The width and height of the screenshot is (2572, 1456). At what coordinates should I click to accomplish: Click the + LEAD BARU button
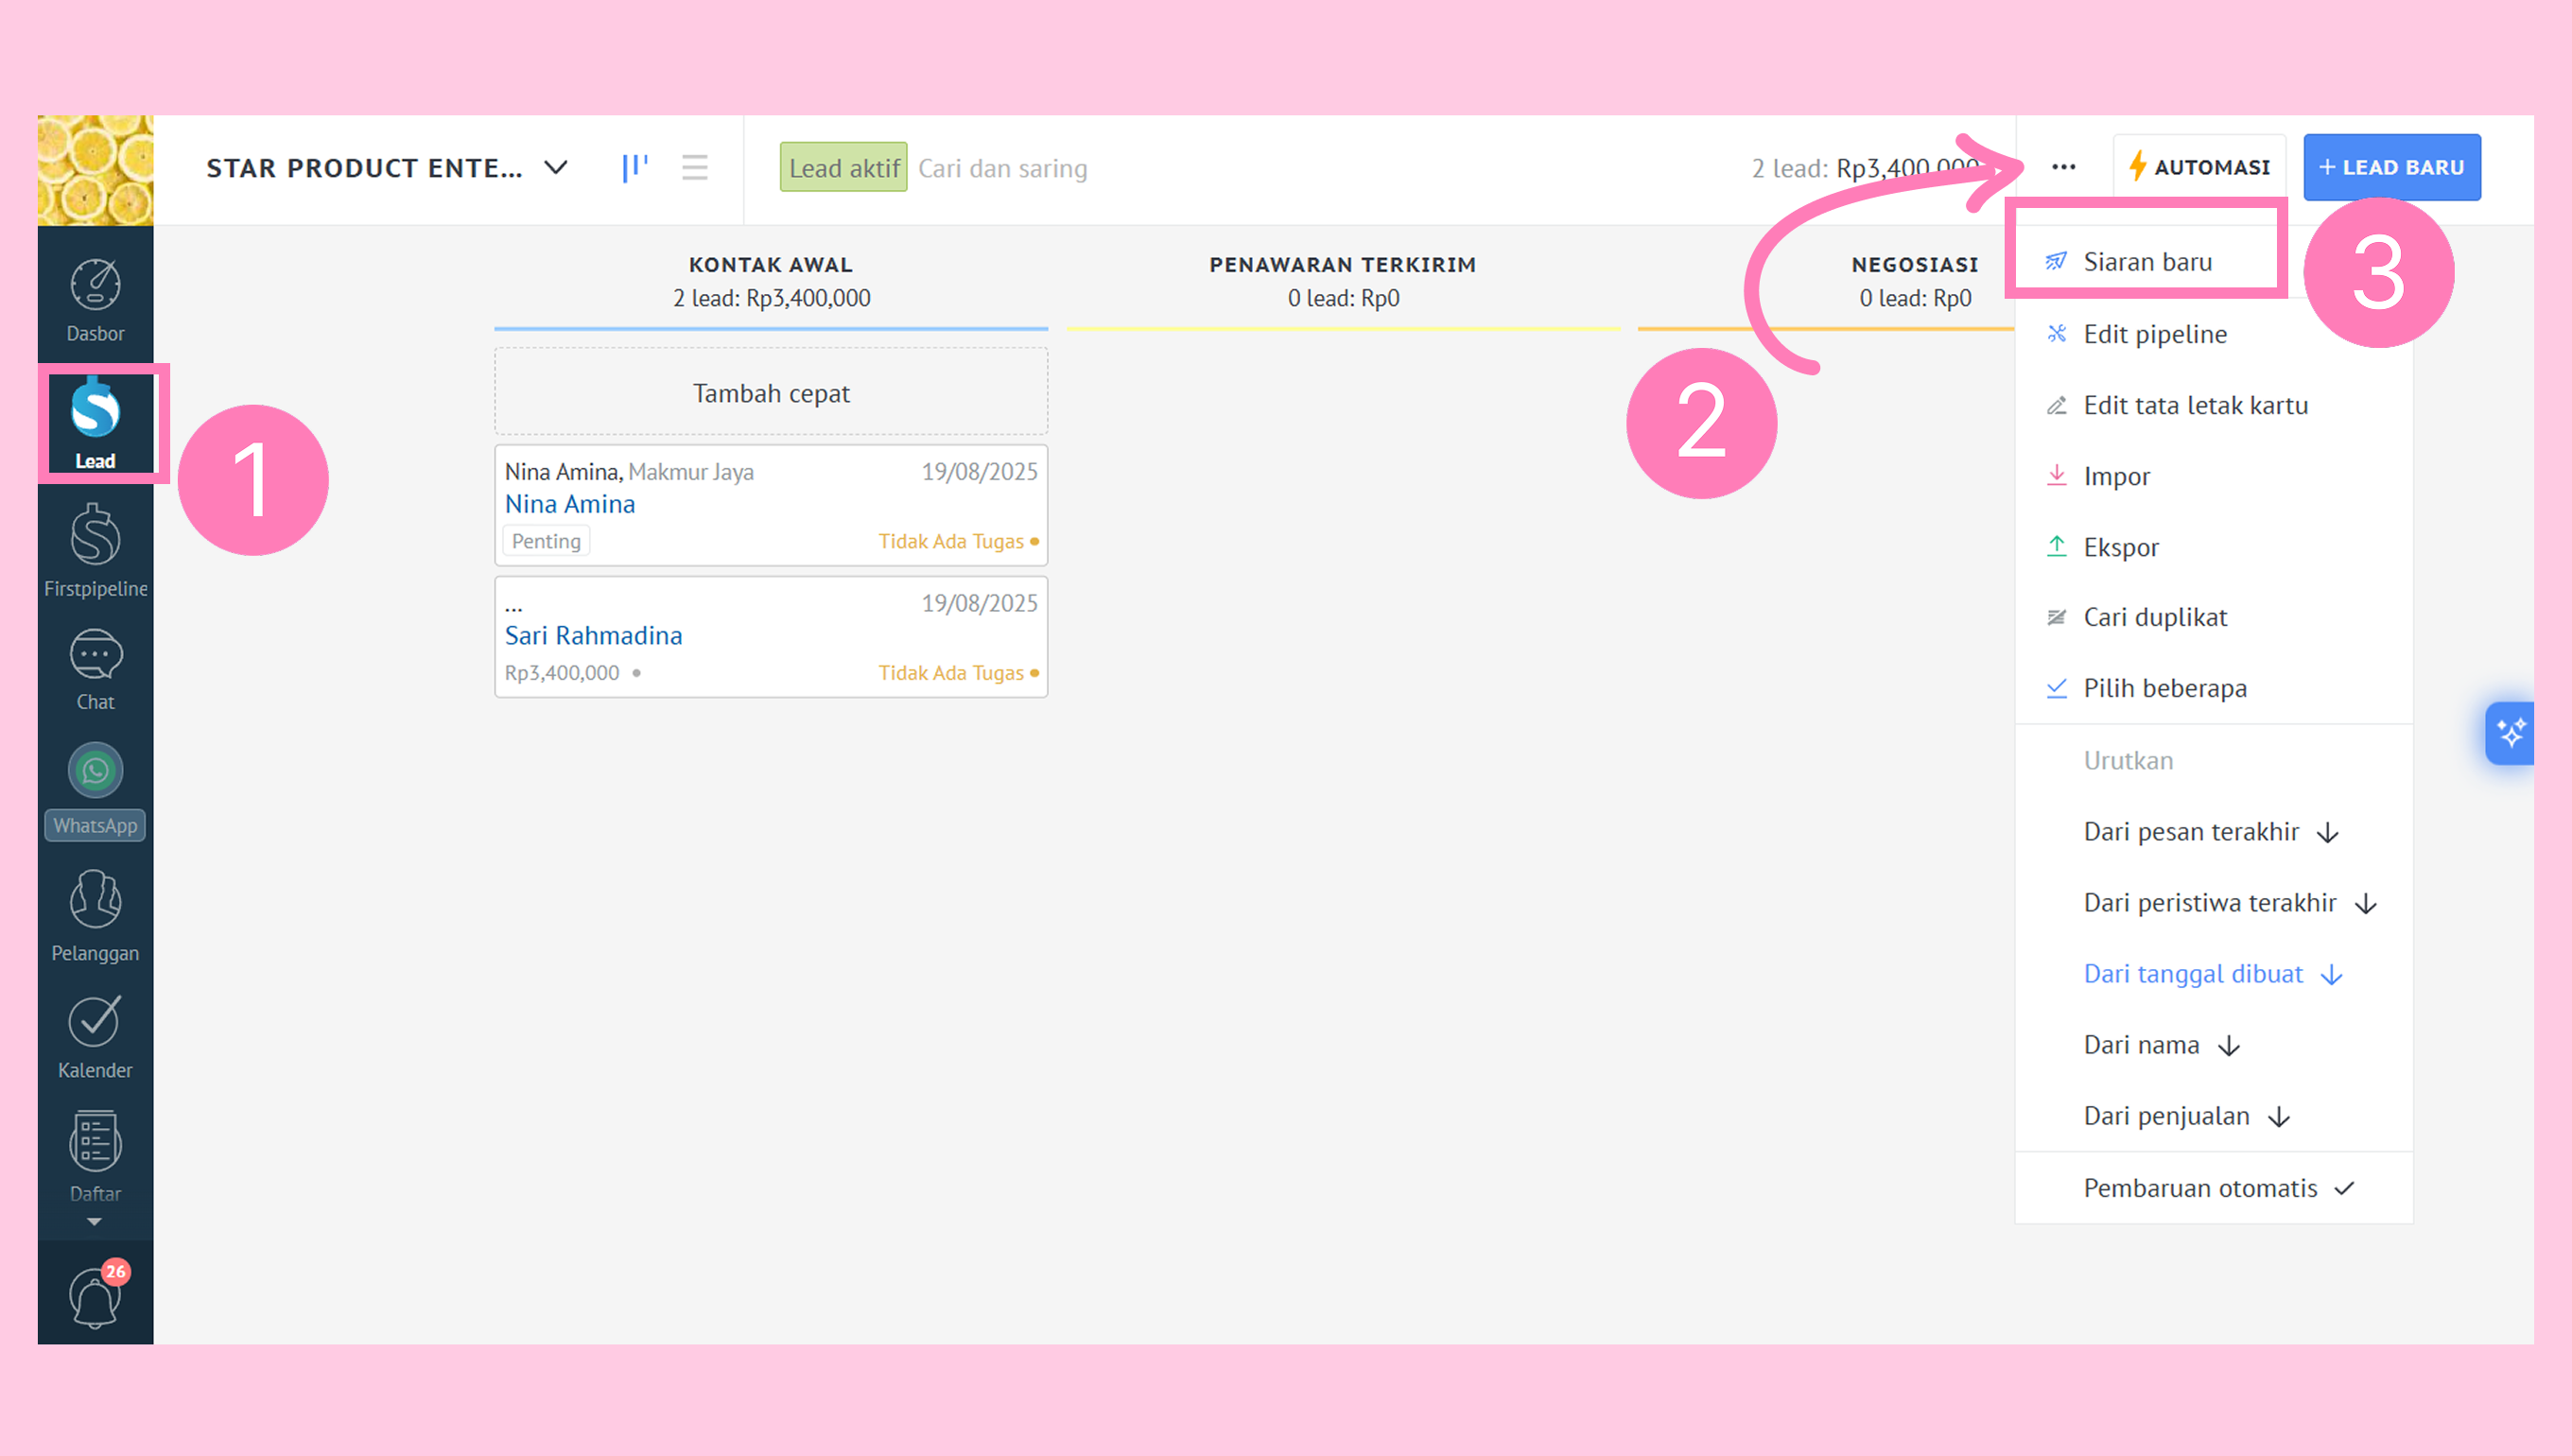point(2391,167)
